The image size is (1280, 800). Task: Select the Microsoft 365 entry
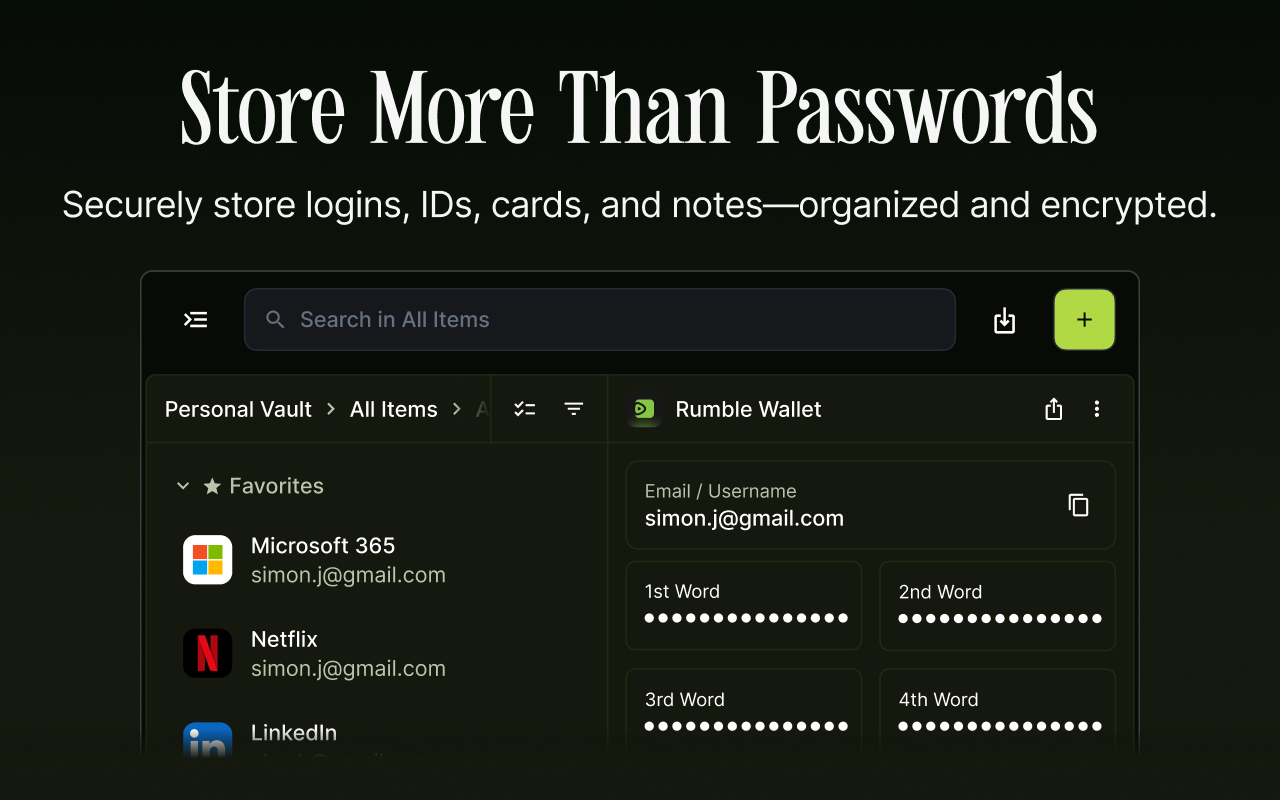tap(376, 560)
